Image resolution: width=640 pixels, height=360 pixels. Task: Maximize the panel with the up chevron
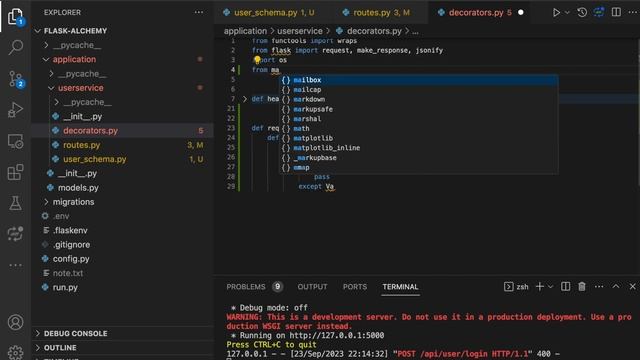click(616, 287)
